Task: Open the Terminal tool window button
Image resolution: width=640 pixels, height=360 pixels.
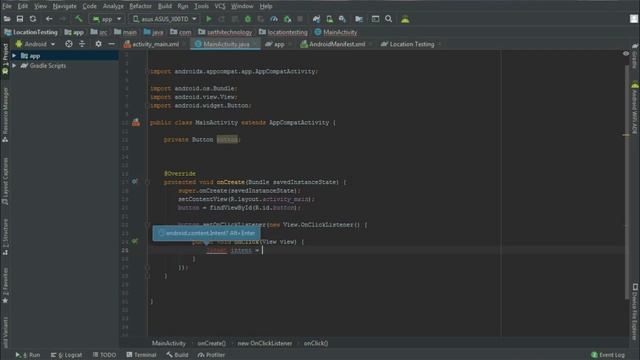Action: 141,355
